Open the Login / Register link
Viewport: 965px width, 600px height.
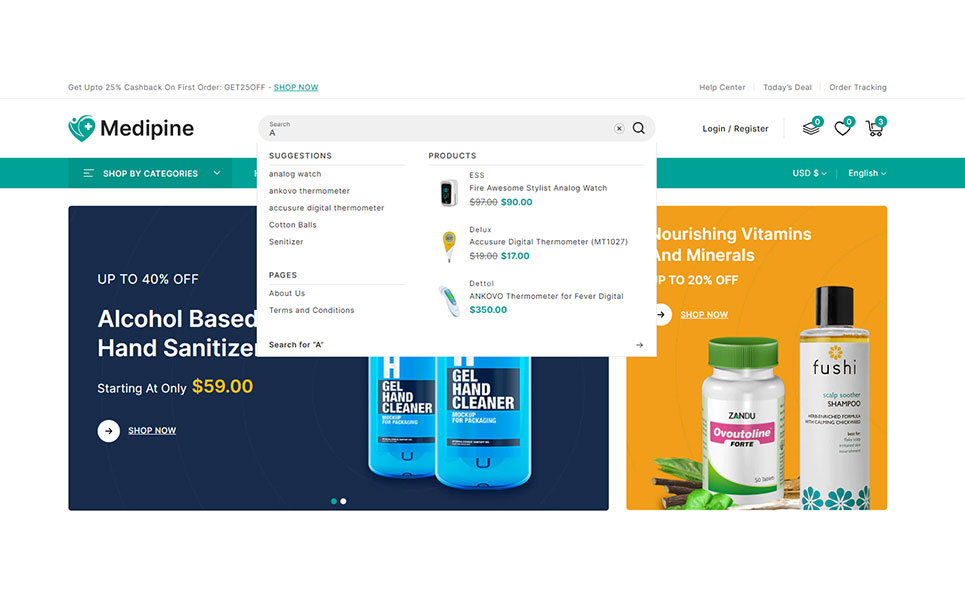point(735,129)
